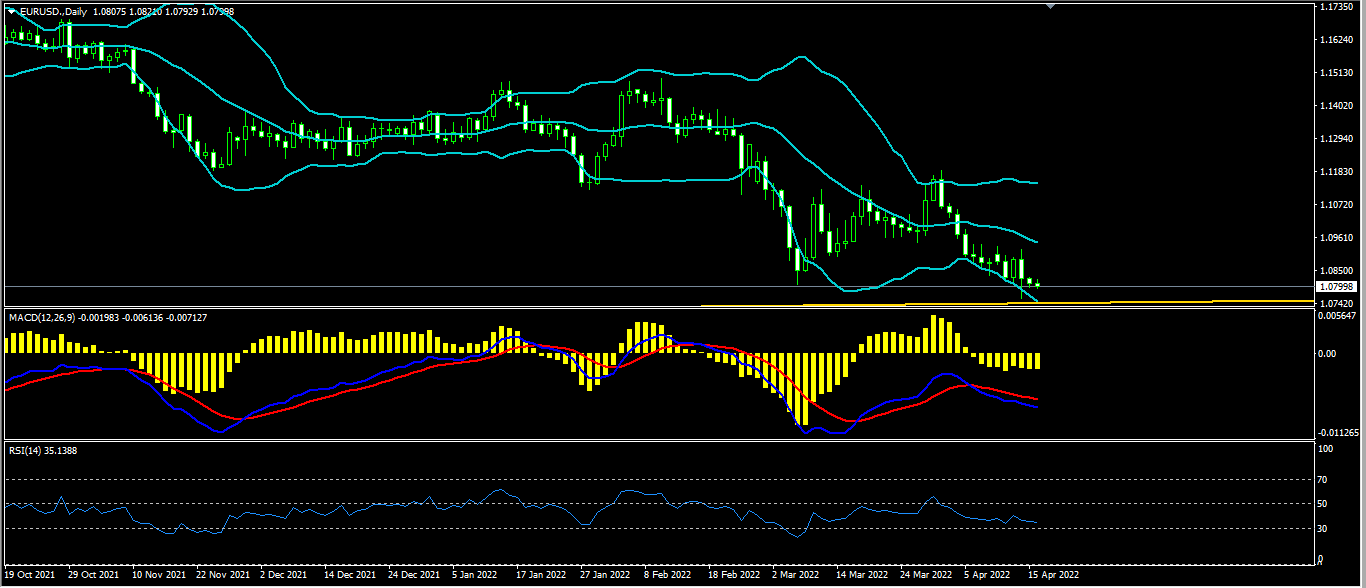Click the 24 Mar 2022 date label
The height and width of the screenshot is (588, 1366).
click(927, 575)
